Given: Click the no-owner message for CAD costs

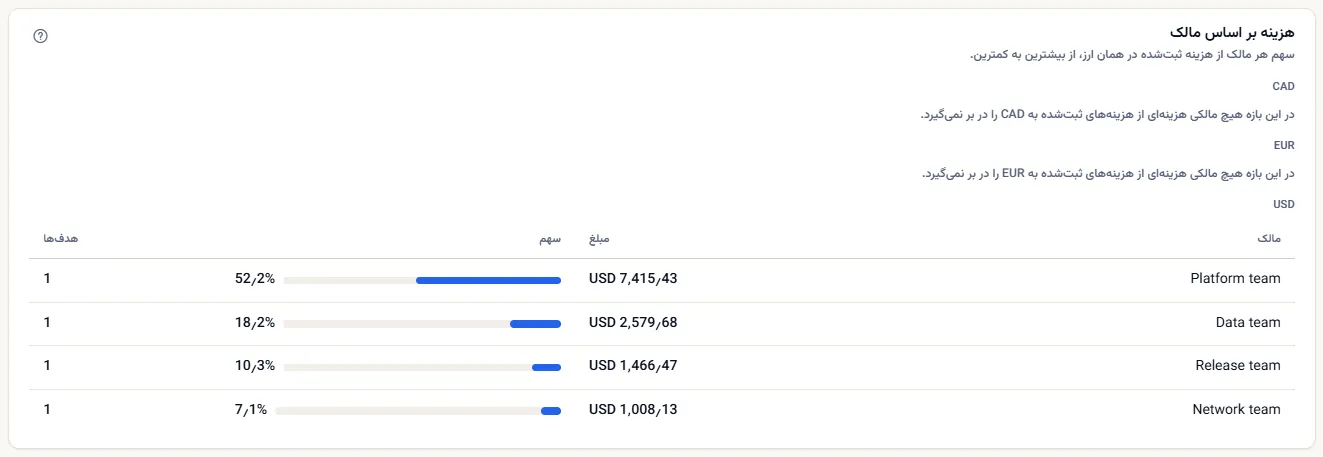Looking at the screenshot, I should point(1108,115).
